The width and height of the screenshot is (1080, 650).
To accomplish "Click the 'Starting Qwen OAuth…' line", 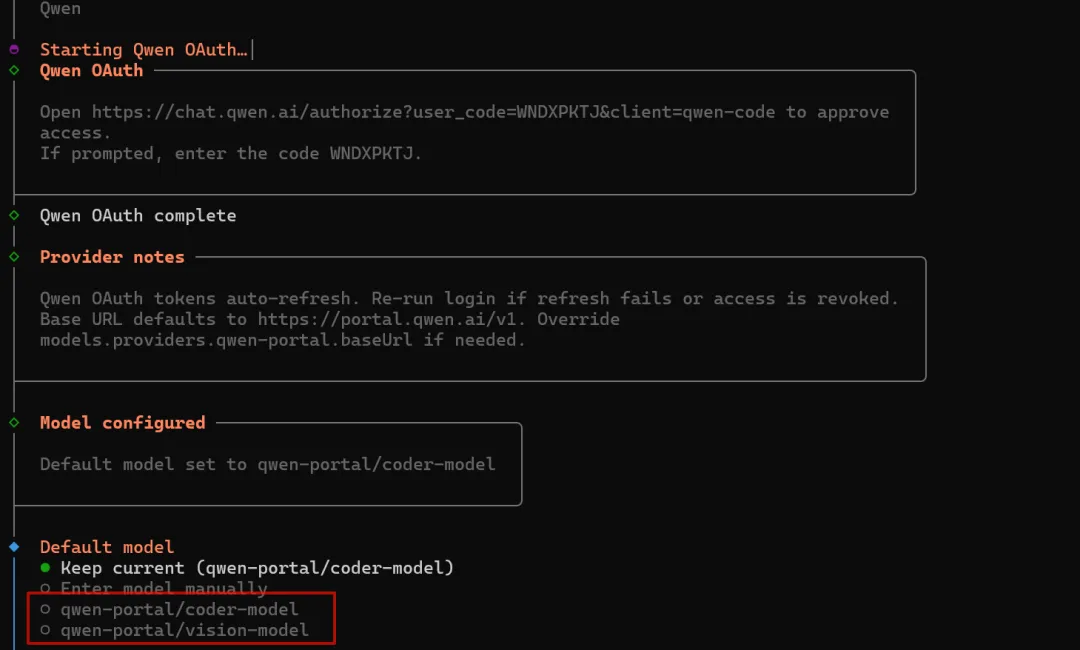I will [x=143, y=50].
